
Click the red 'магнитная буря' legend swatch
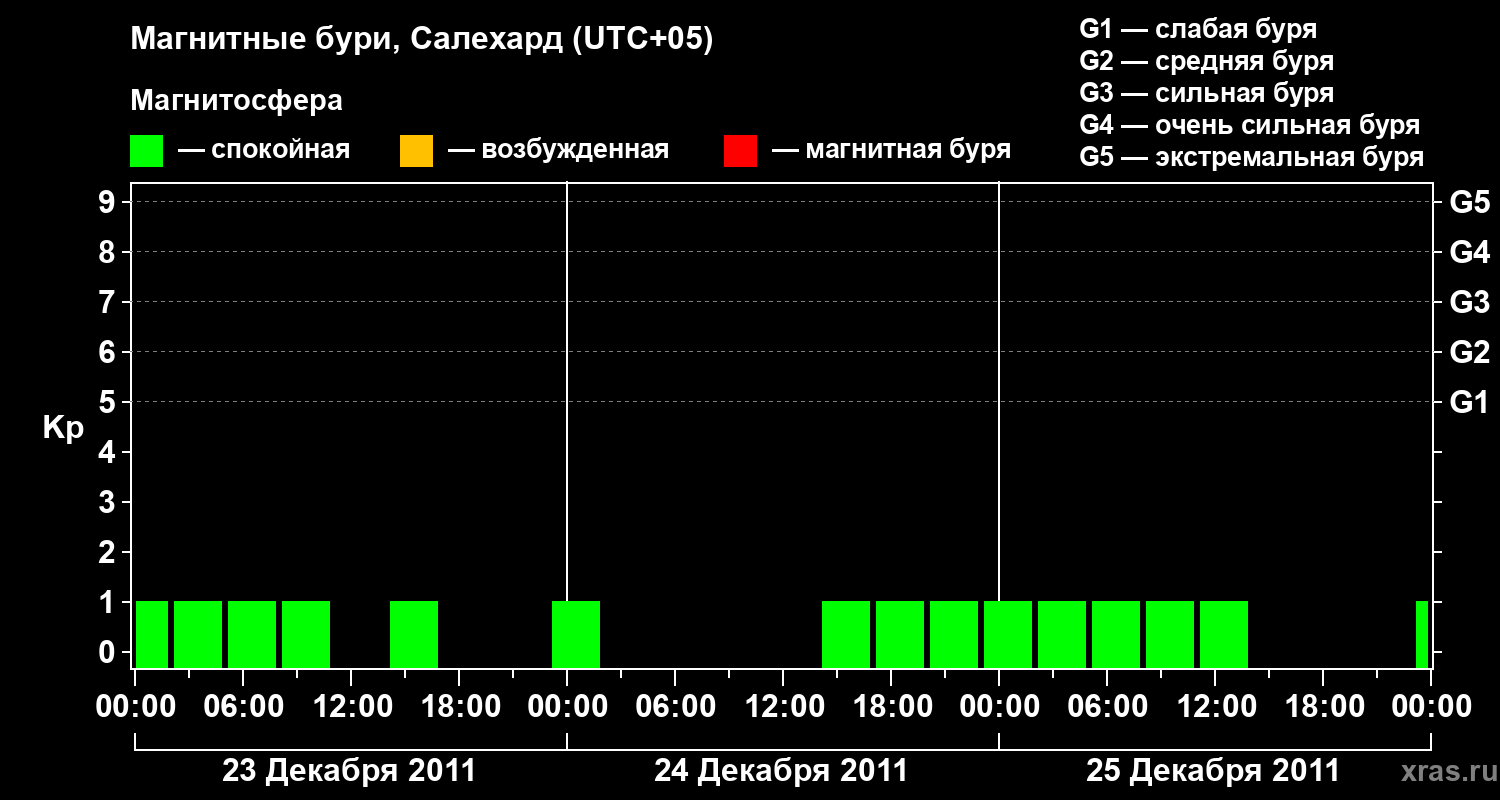tap(740, 150)
